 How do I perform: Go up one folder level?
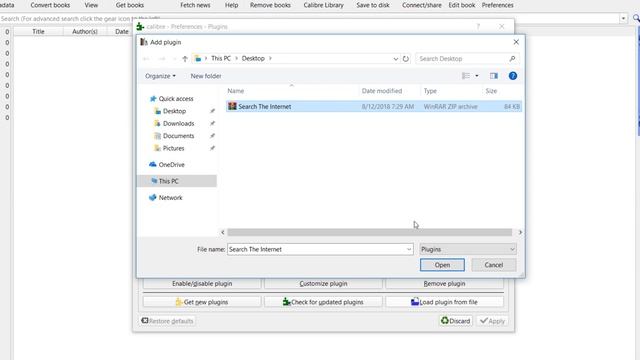pos(185,59)
